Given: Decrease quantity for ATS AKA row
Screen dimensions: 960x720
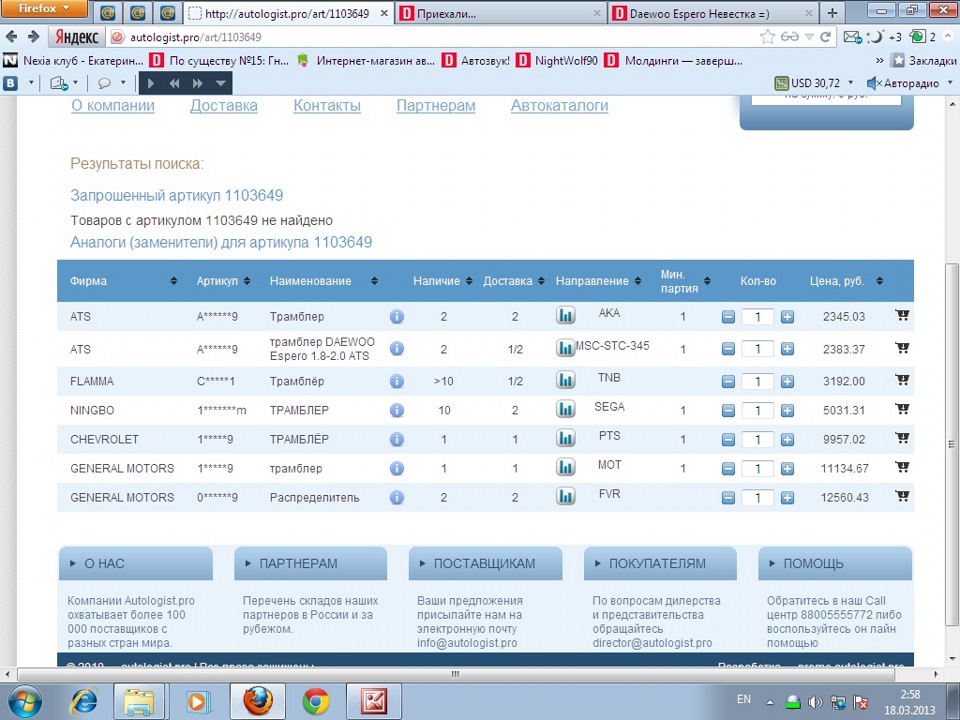Looking at the screenshot, I should (x=728, y=317).
